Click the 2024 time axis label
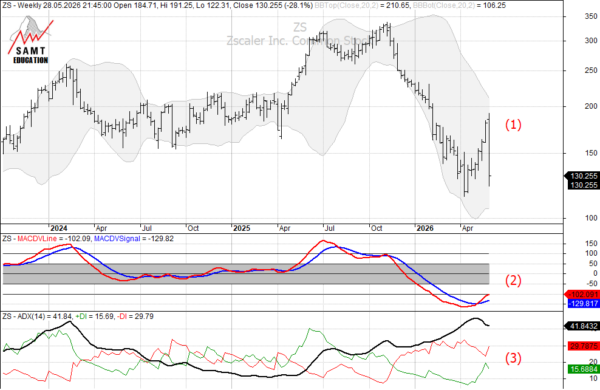The image size is (600, 390). (59, 228)
